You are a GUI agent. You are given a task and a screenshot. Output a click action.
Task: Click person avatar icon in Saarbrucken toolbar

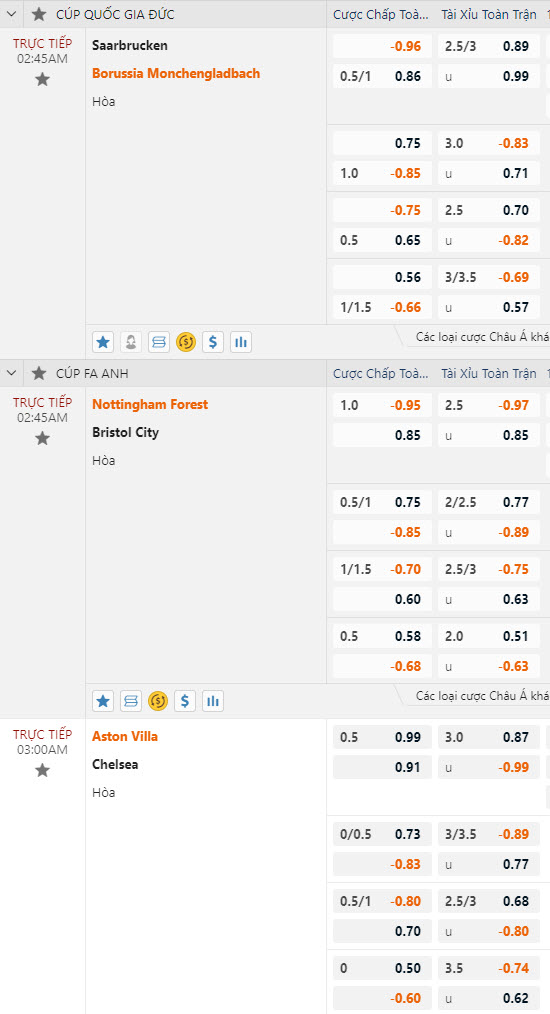point(131,342)
